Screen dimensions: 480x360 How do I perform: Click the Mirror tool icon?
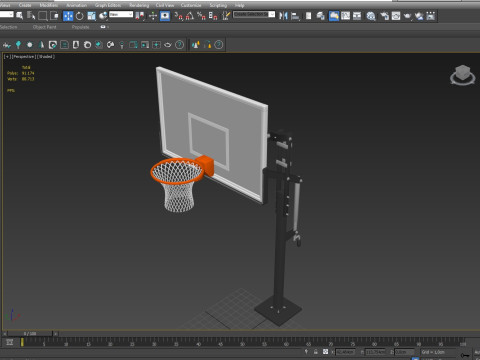pos(283,16)
